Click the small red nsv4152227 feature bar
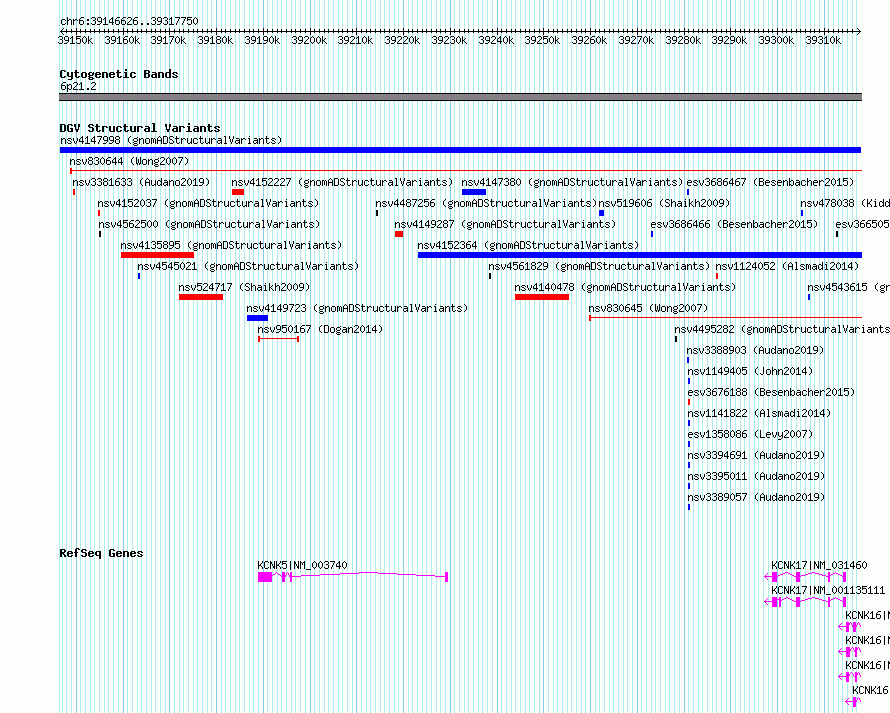The image size is (890, 713). 238,192
